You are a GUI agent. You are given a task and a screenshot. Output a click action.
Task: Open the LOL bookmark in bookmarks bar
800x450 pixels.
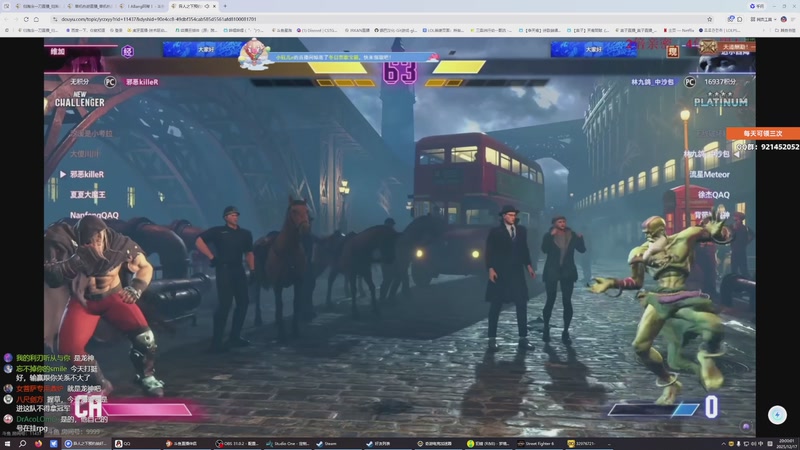tap(443, 31)
